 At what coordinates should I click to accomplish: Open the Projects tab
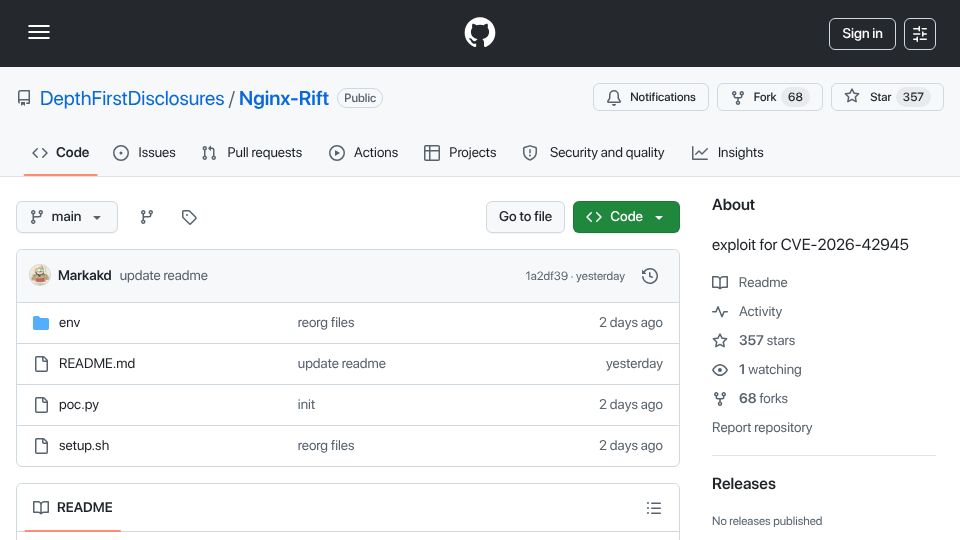pyautogui.click(x=460, y=152)
